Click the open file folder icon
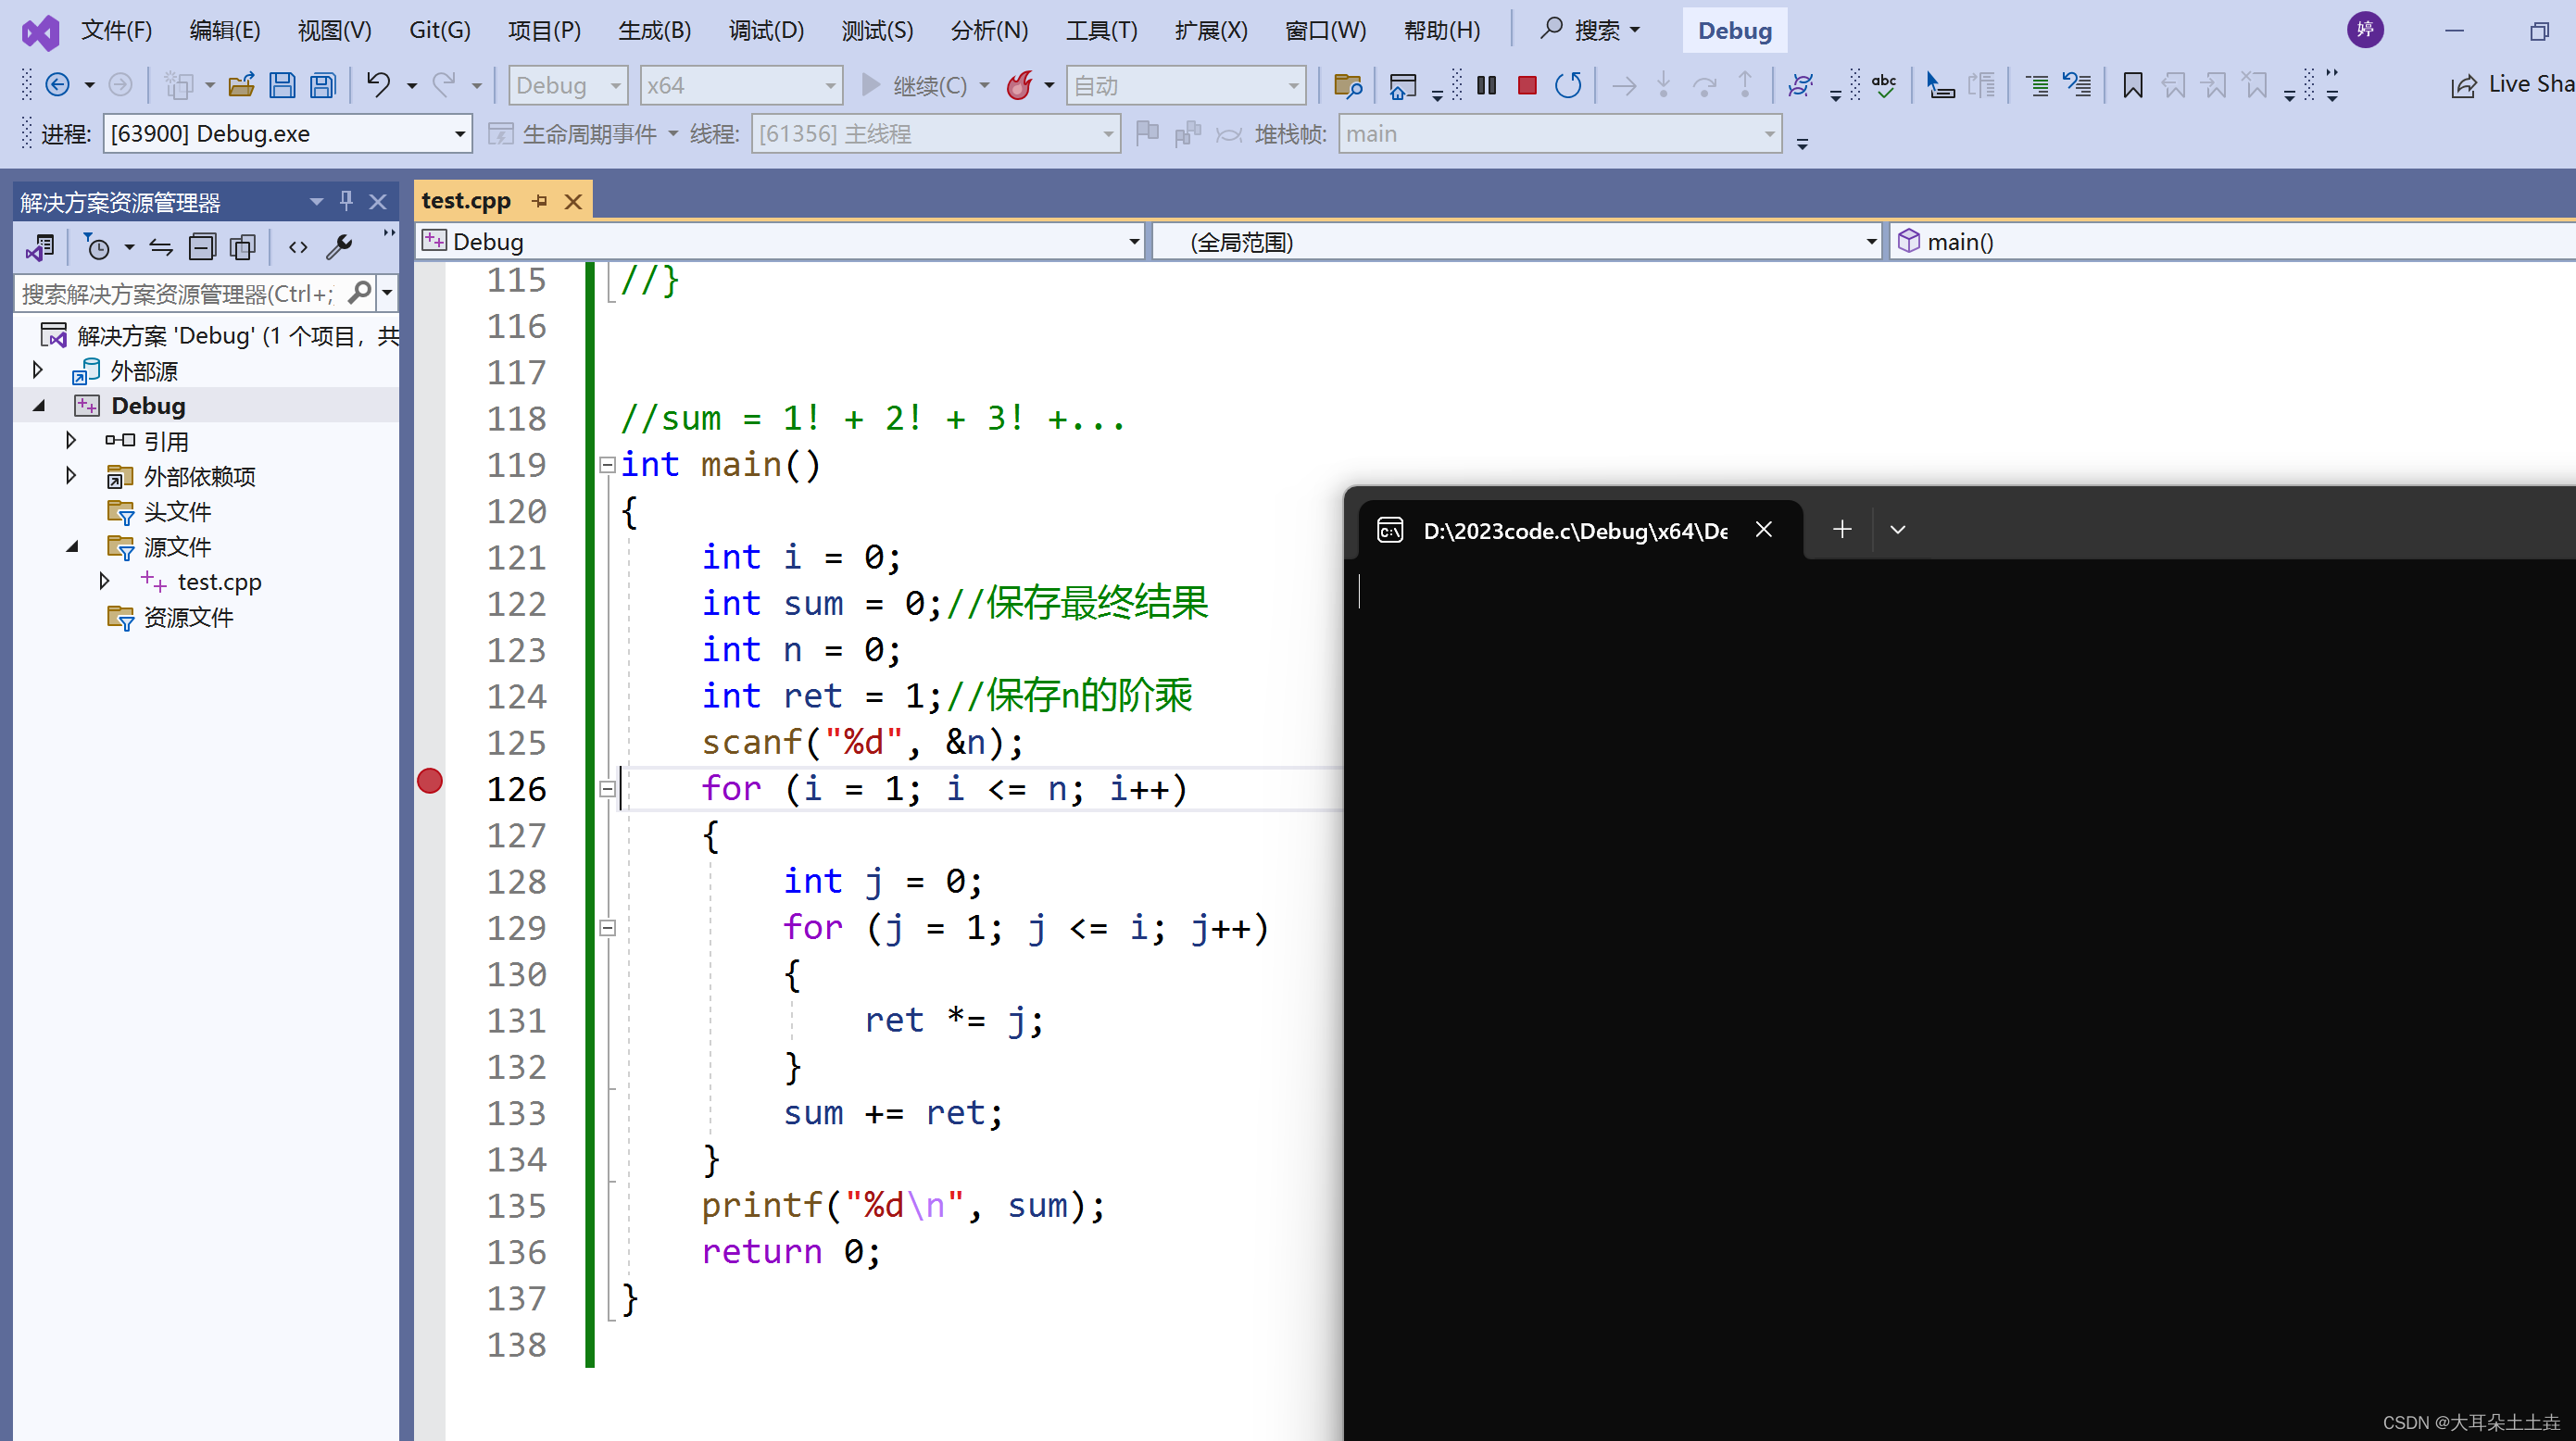 [241, 86]
